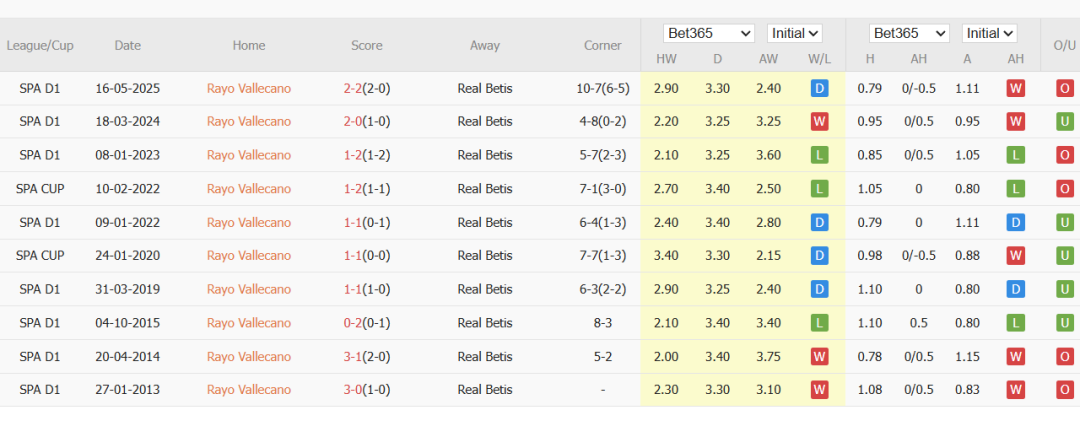
Task: Click the blue D result badge for 16-05-2025
Action: 820,88
